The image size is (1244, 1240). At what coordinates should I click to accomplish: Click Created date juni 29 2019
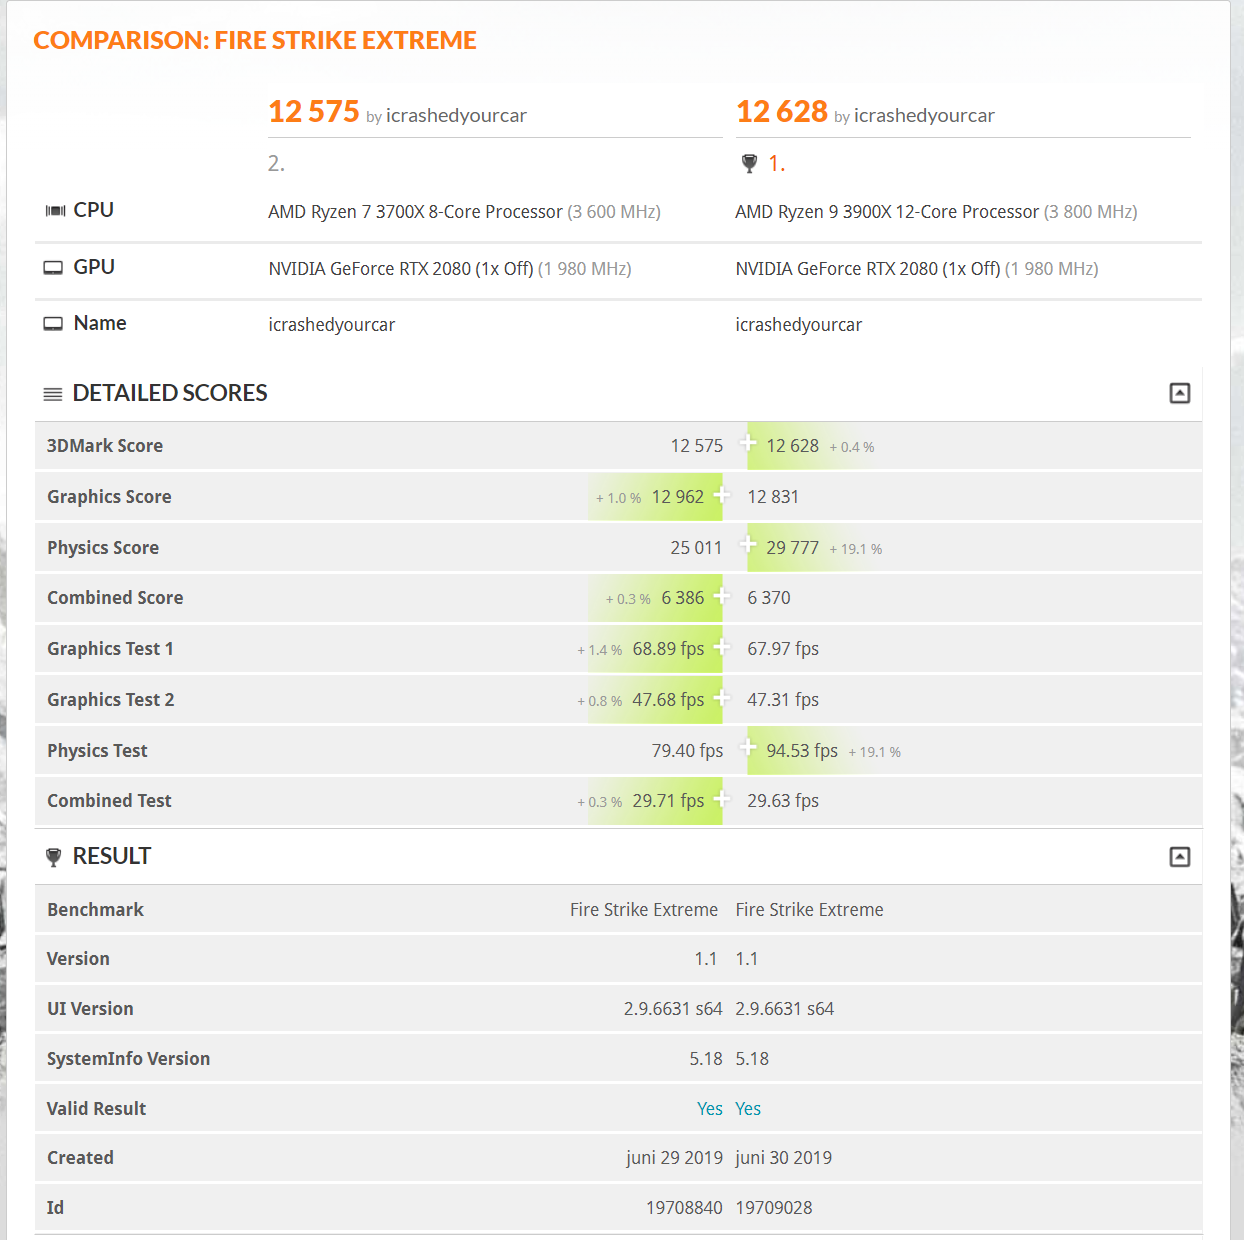point(674,1158)
